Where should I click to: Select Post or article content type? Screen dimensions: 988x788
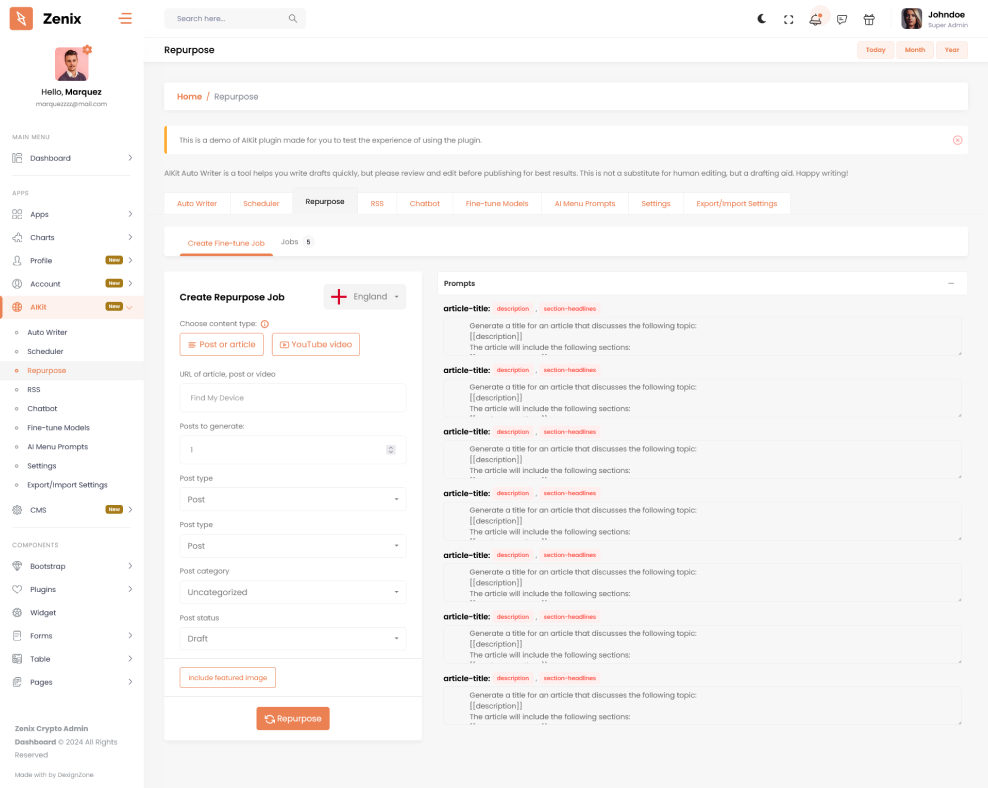pyautogui.click(x=222, y=345)
